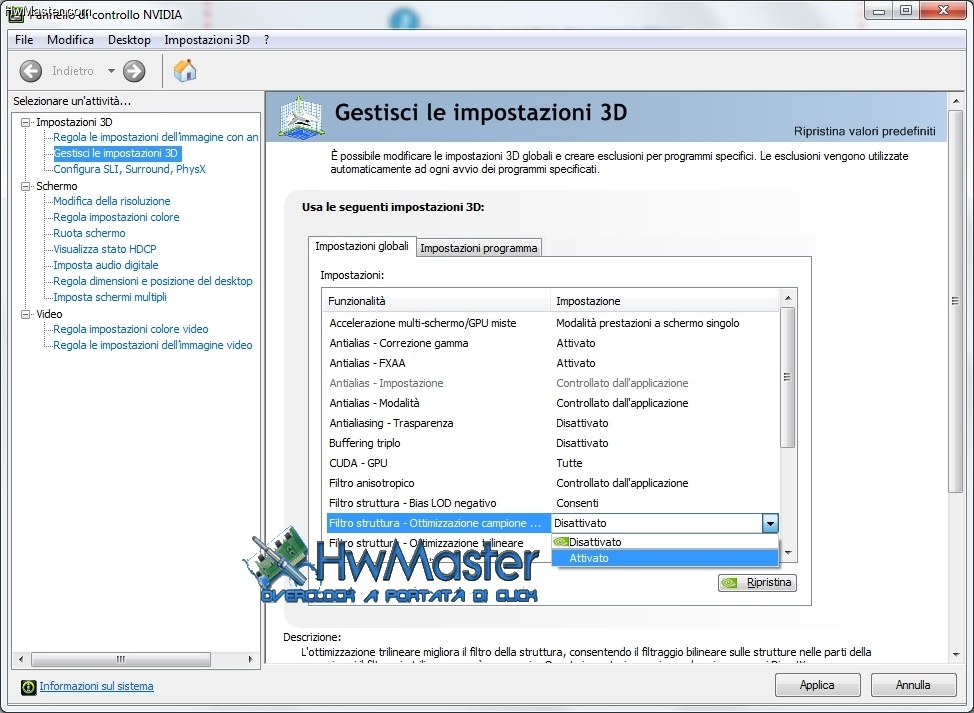Click task tree scrollbar left arrow
This screenshot has height=713, width=974.
[21, 659]
